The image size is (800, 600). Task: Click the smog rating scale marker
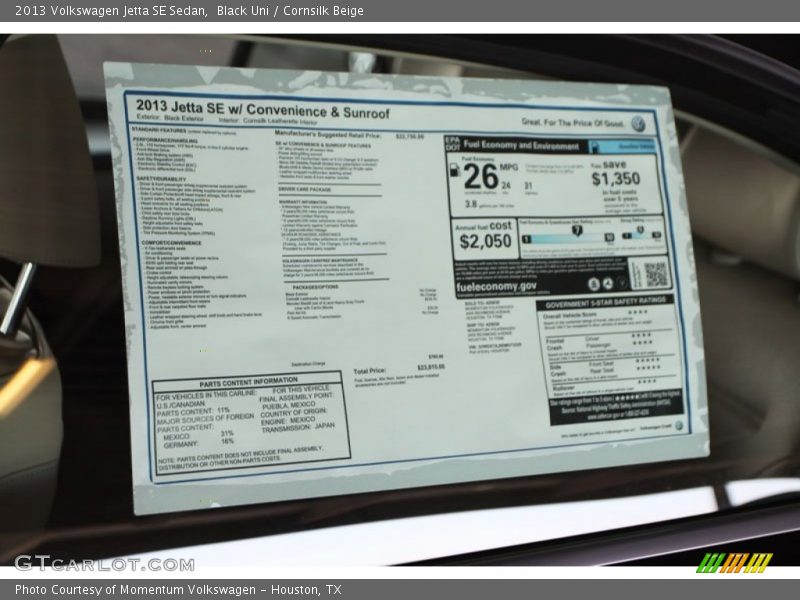640,230
